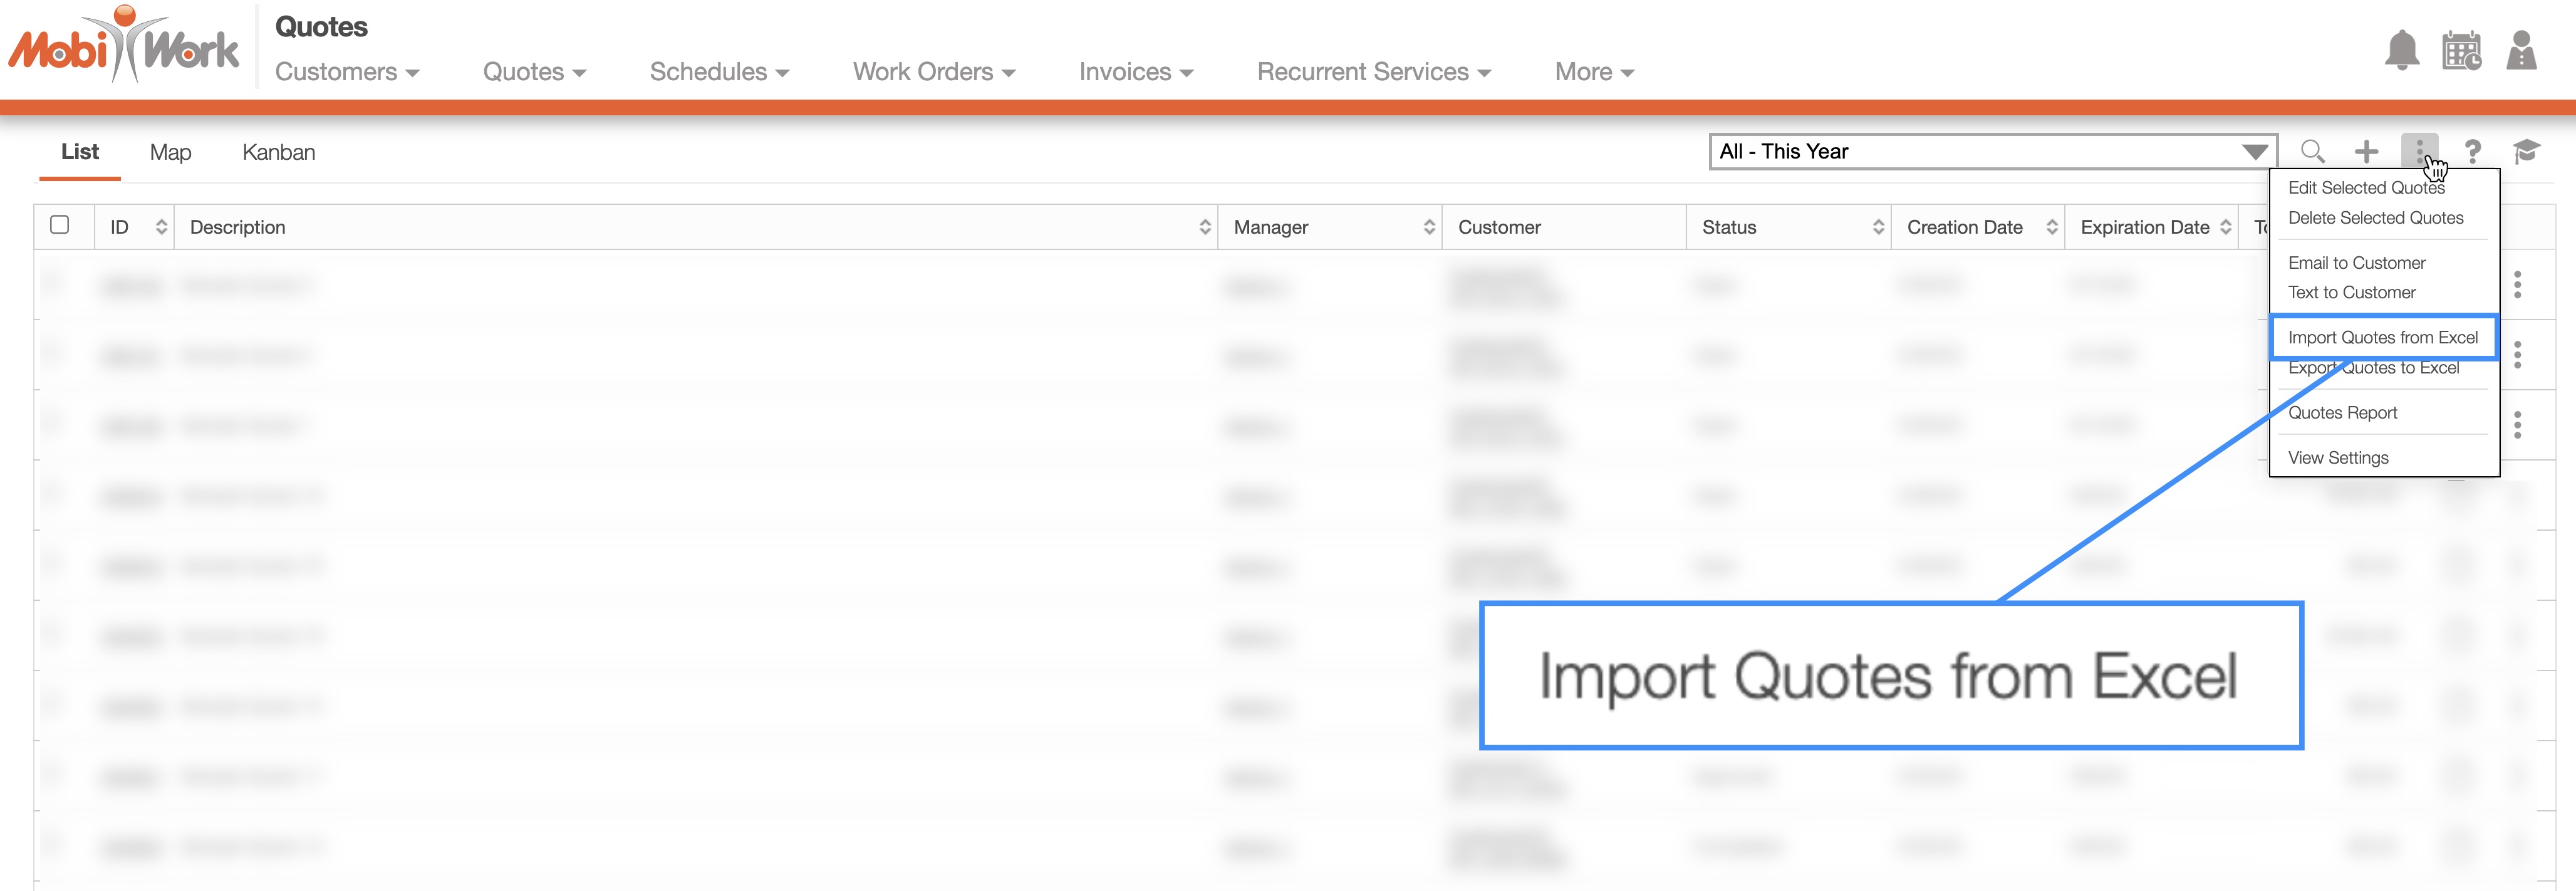Expand the More navigation menu
2576x891 pixels.
[x=1593, y=72]
